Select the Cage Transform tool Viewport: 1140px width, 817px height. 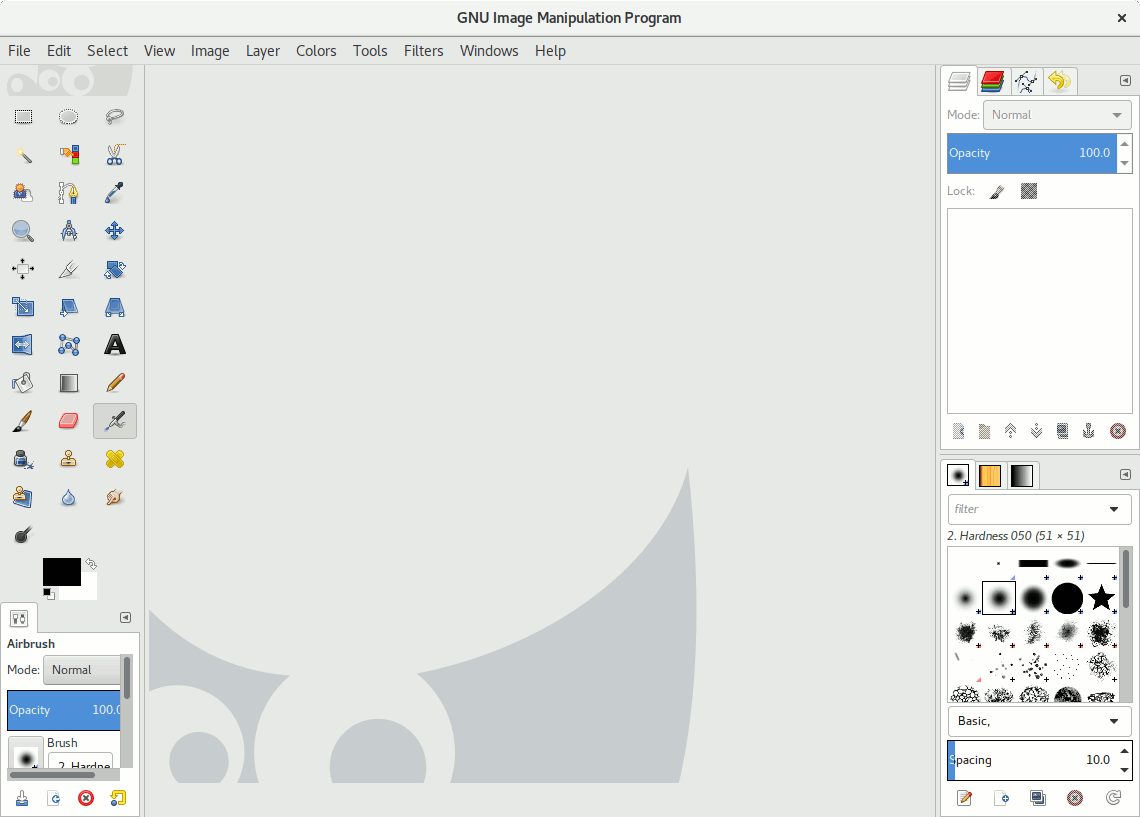pyautogui.click(x=68, y=345)
